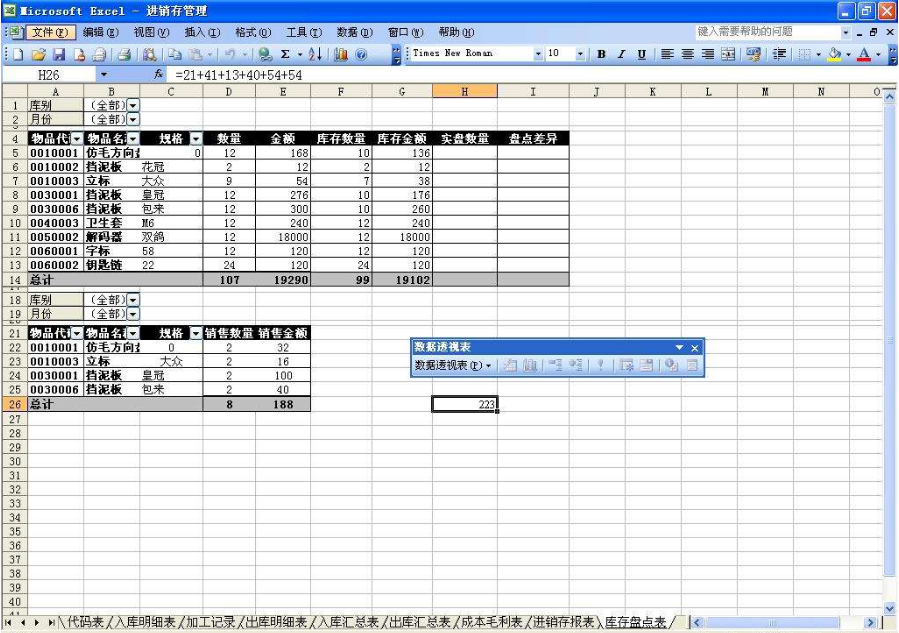Click the Borders icon
Screen dimensions: 899x633
click(805, 54)
